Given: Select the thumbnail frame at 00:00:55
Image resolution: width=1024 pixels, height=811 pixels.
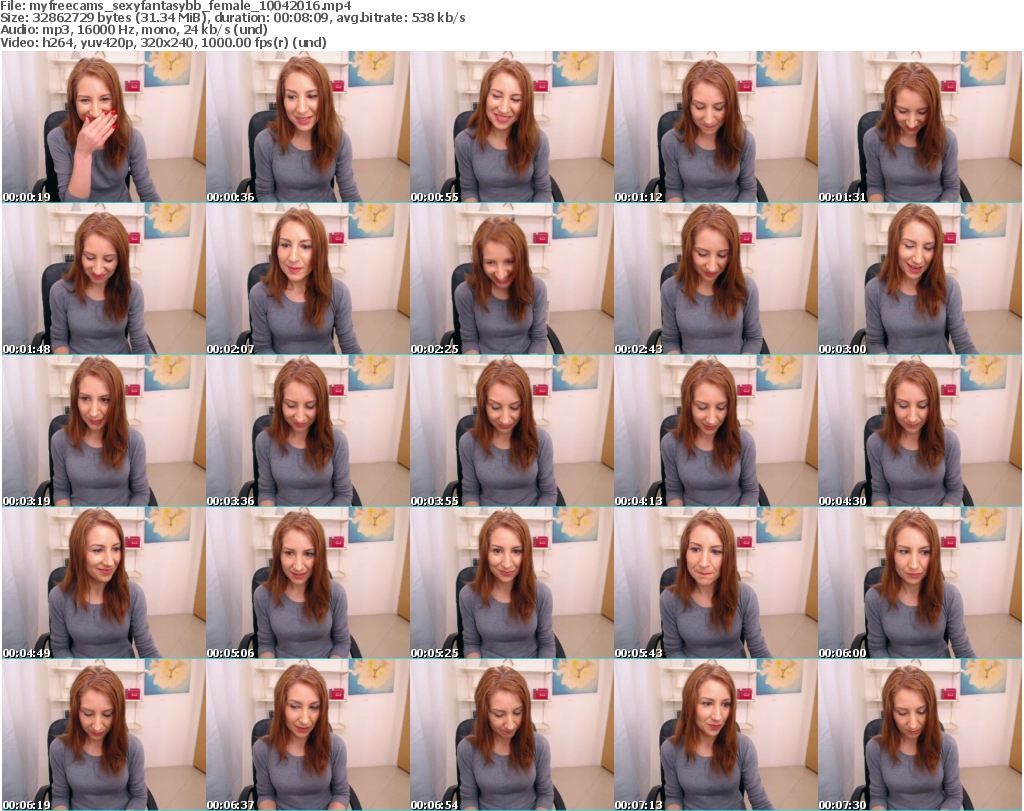Looking at the screenshot, I should [511, 127].
